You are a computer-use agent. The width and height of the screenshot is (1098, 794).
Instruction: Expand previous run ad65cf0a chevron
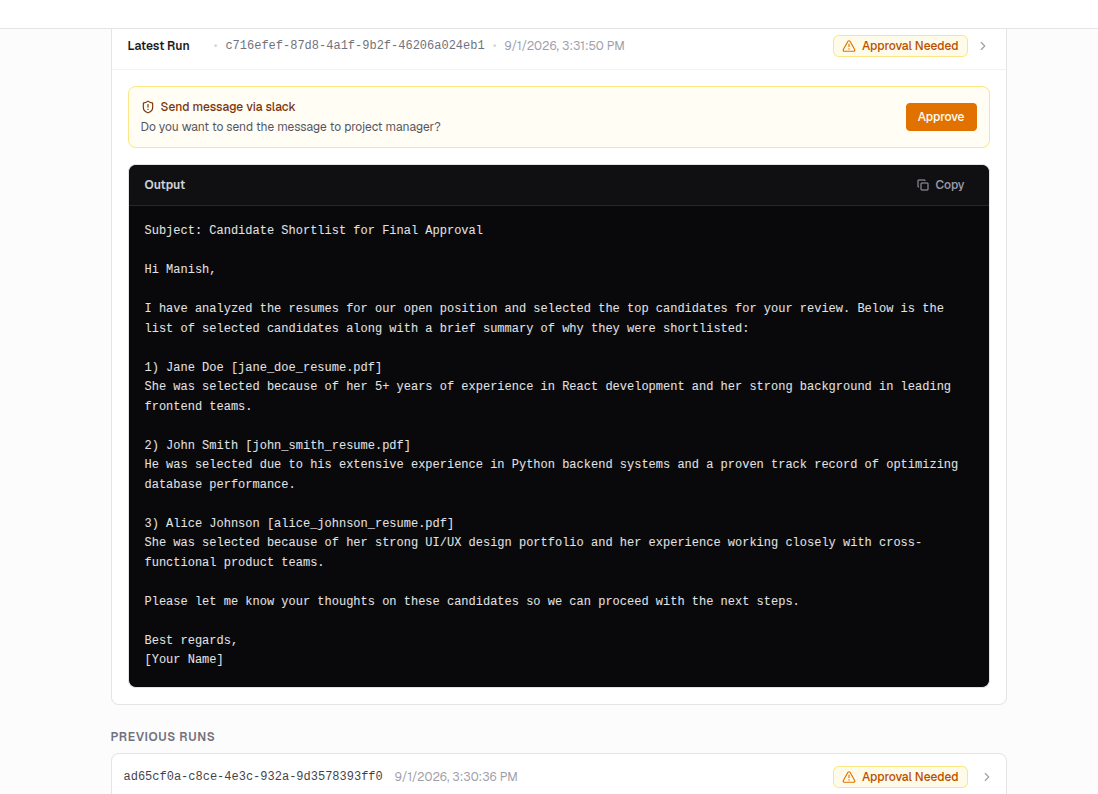click(x=987, y=777)
